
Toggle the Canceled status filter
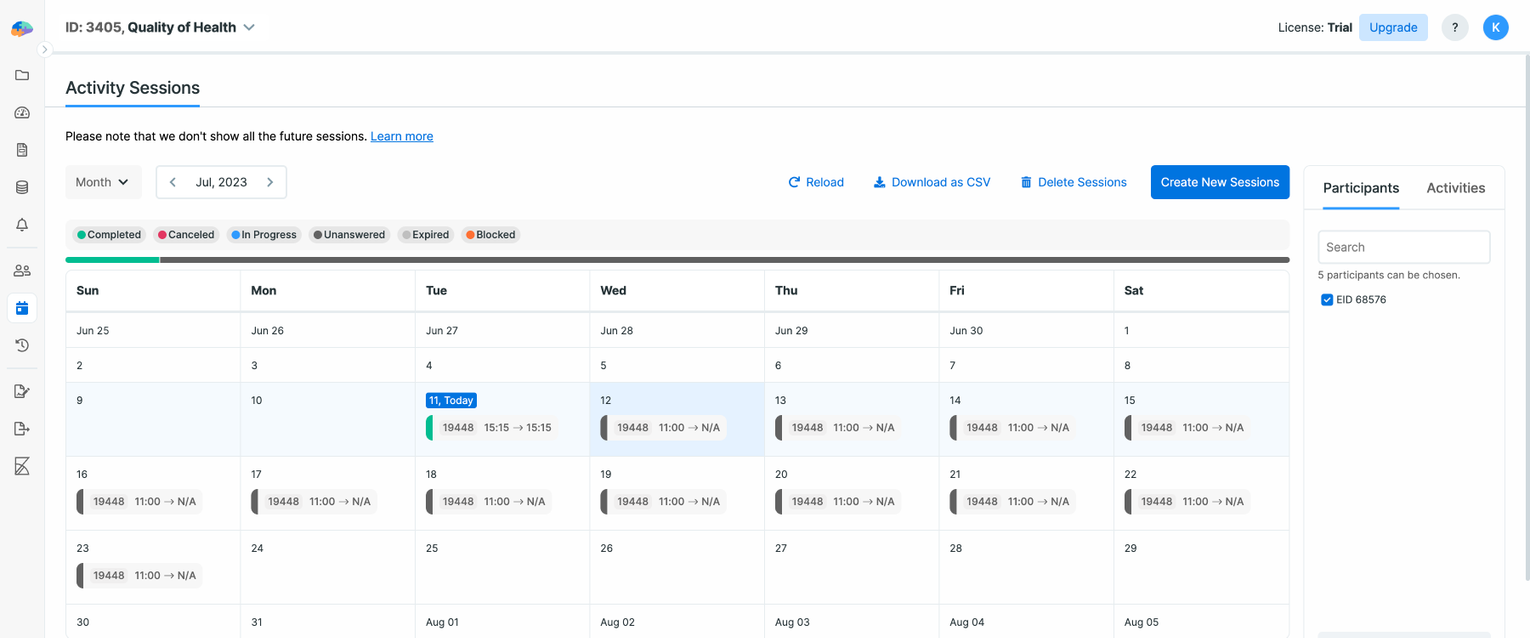(x=186, y=235)
